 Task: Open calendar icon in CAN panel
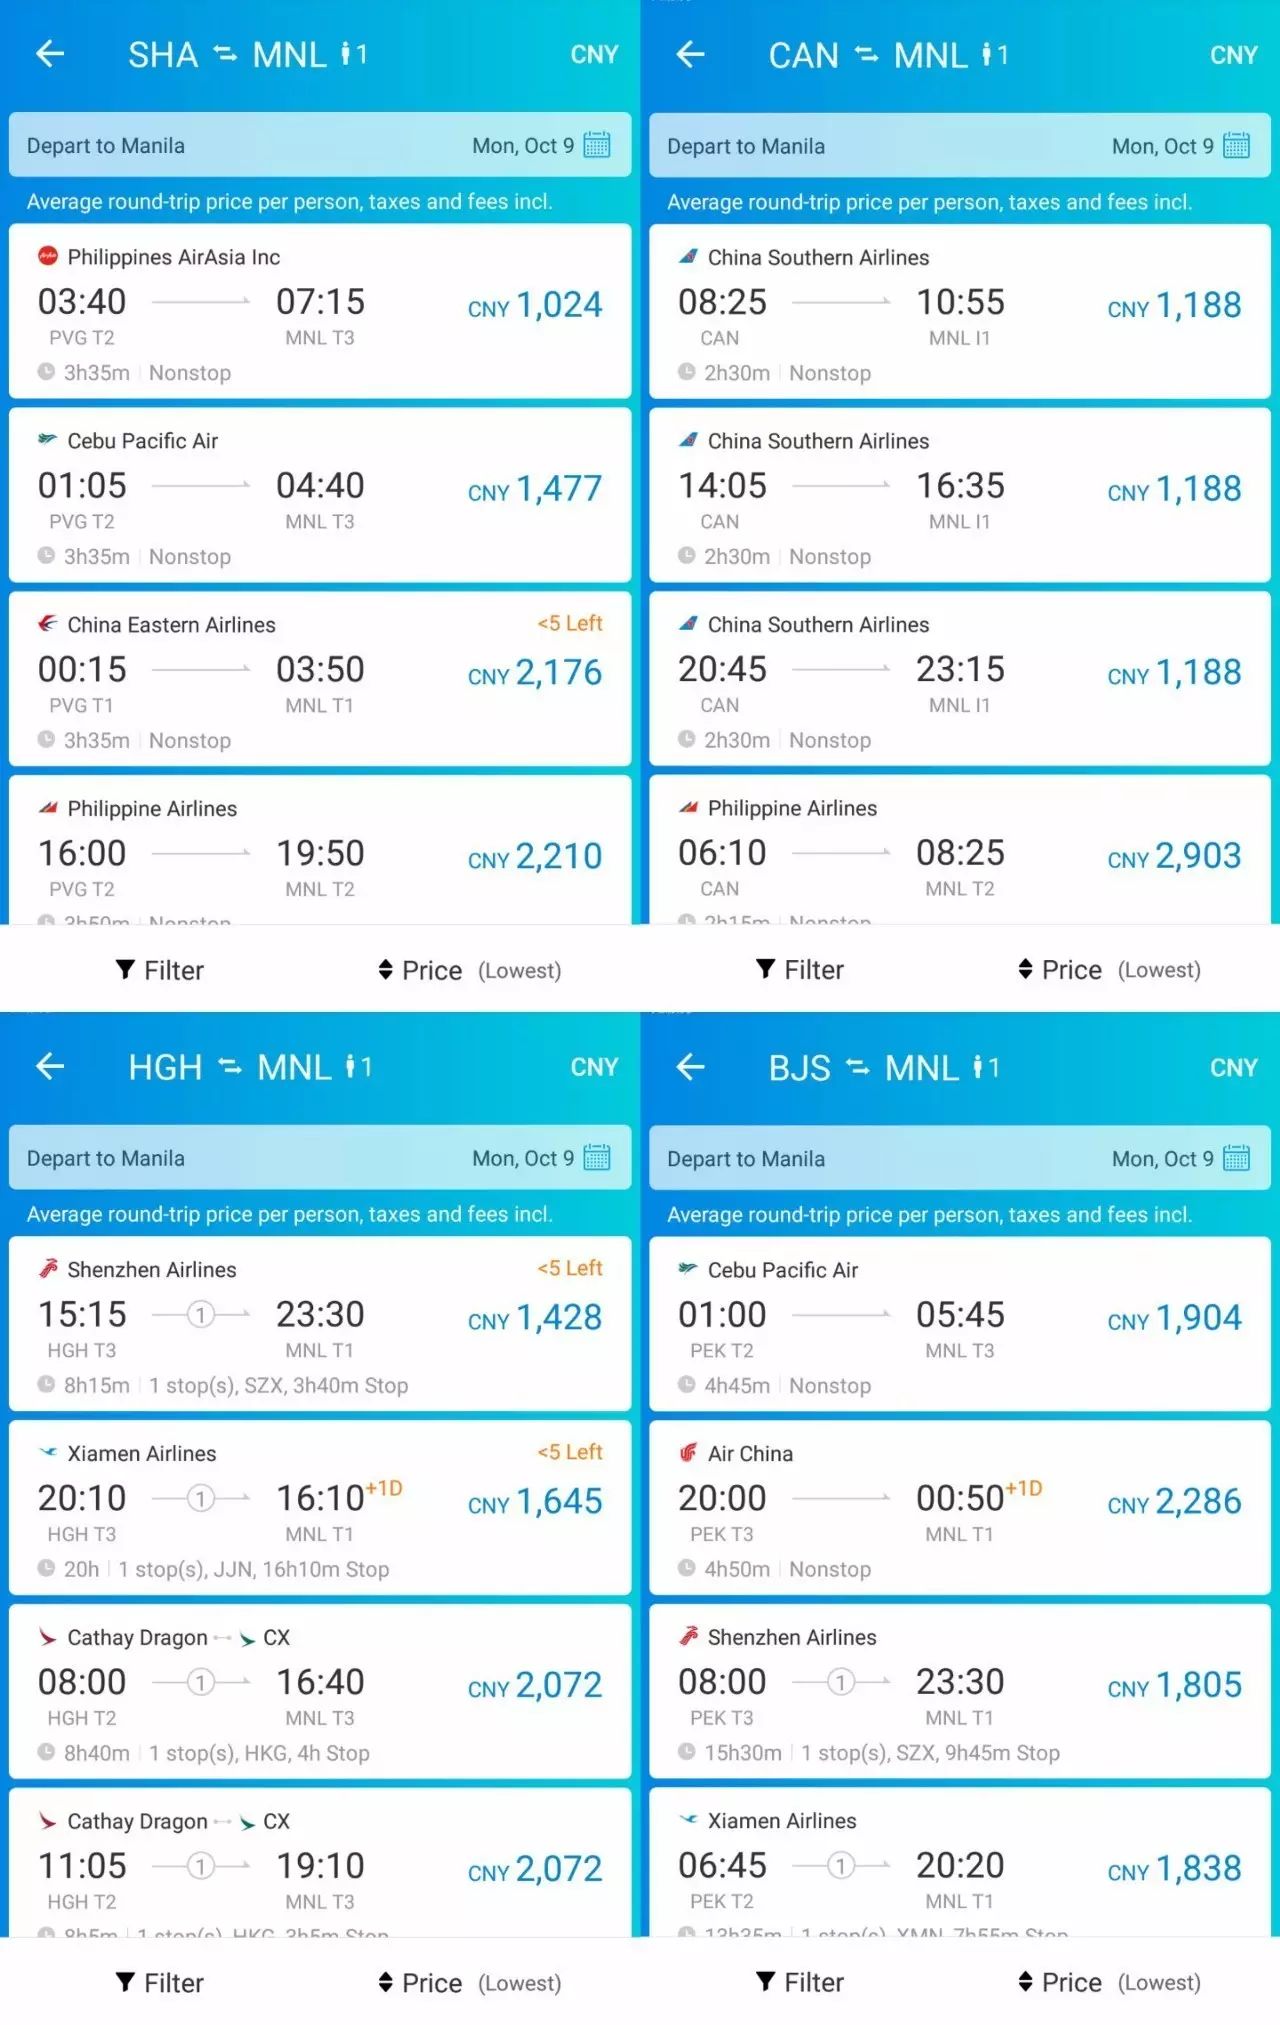[x=1236, y=146]
